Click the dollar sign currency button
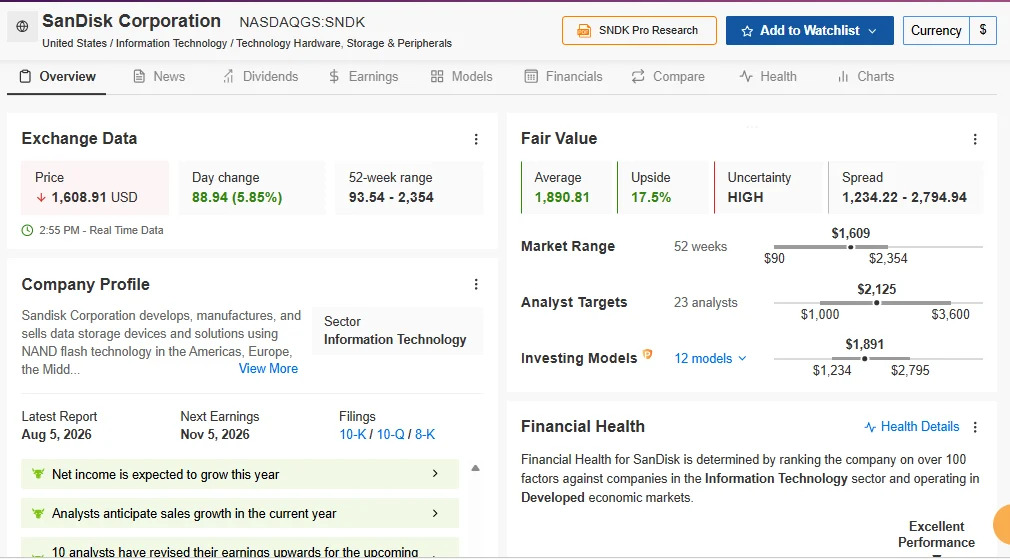This screenshot has width=1010, height=560. tap(983, 30)
